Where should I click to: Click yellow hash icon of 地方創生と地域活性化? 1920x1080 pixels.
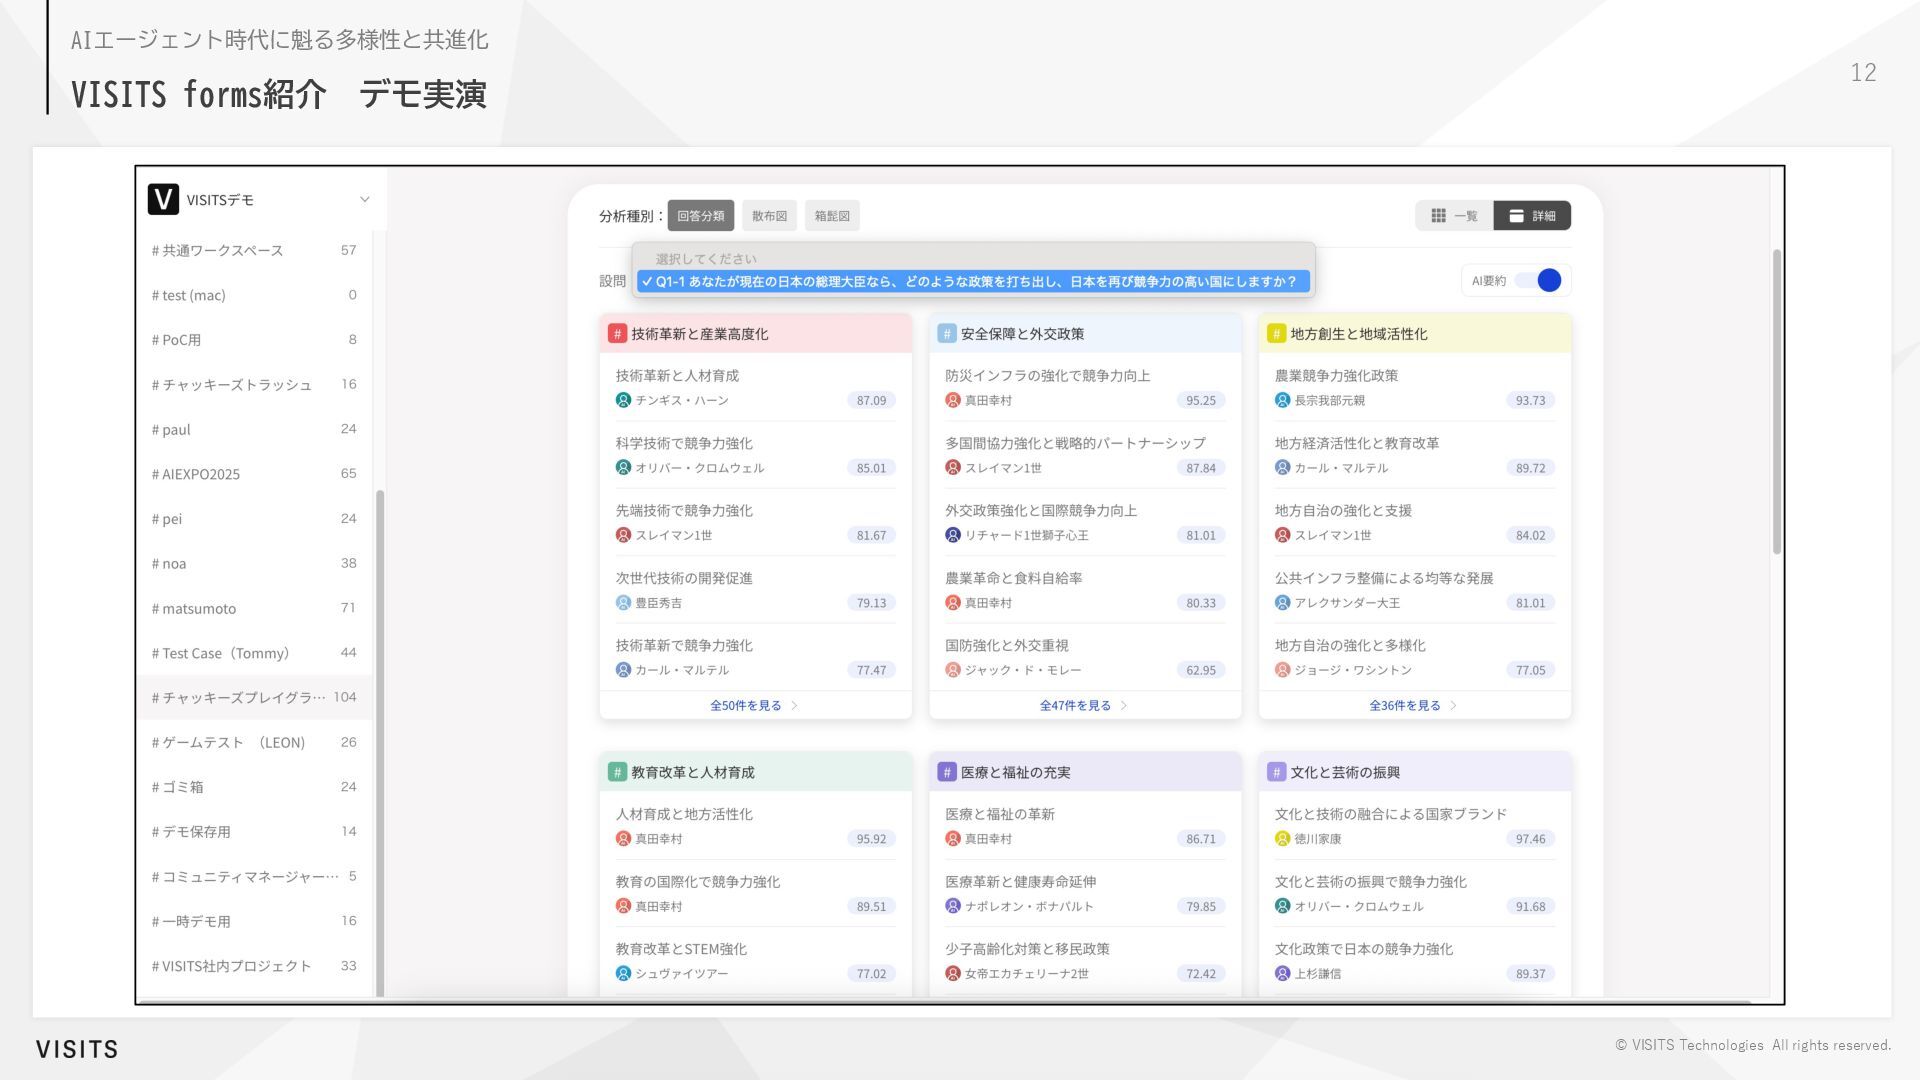(x=1276, y=334)
